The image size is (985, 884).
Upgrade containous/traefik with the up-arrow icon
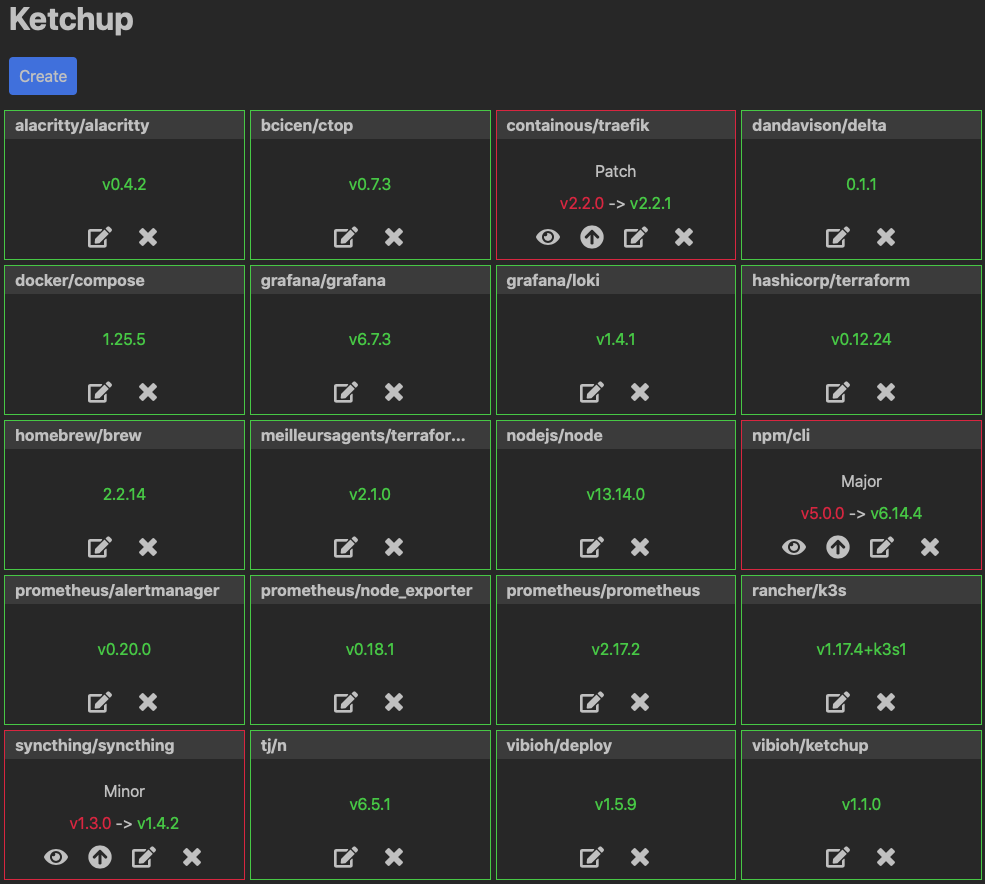point(592,237)
